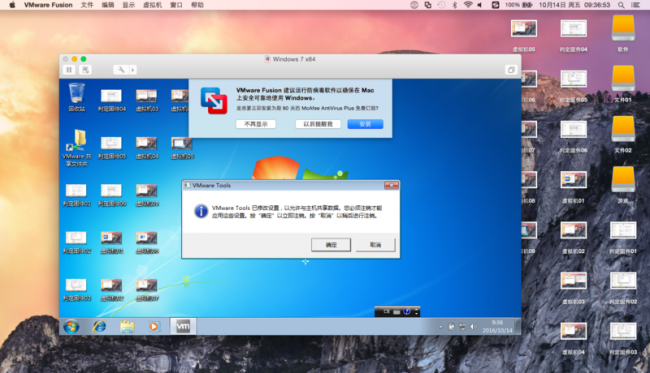The height and width of the screenshot is (373, 650).
Task: Open the Apple menu
Action: pos(12,5)
